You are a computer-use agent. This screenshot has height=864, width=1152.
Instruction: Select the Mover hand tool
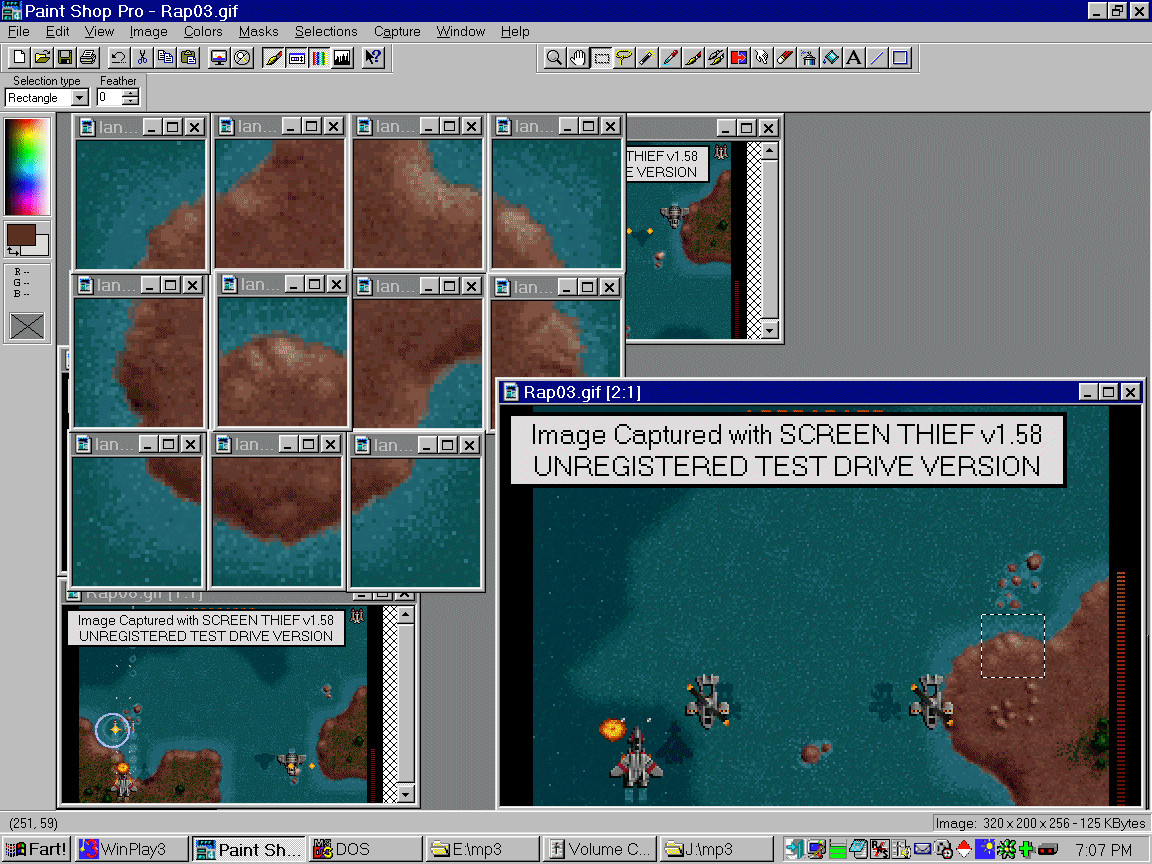[578, 58]
